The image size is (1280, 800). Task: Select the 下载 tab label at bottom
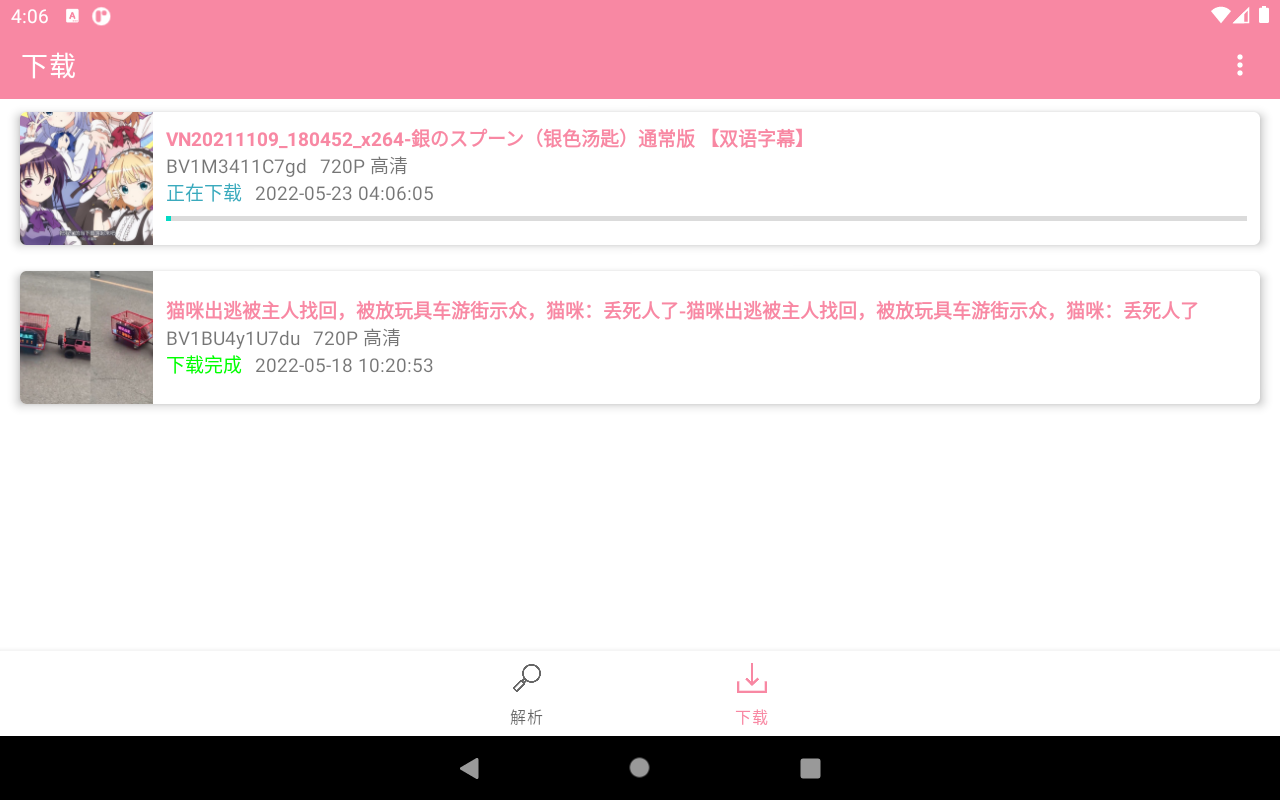tap(752, 717)
